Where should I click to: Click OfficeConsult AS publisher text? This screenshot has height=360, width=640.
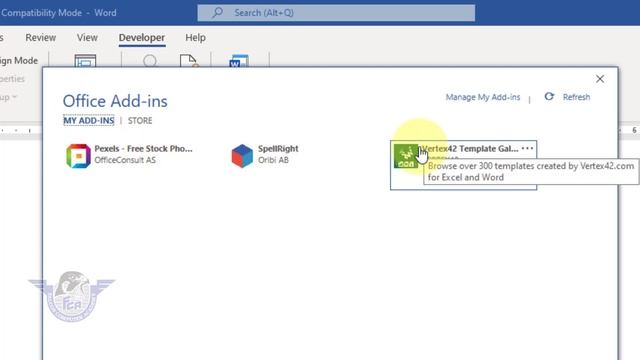[x=125, y=160]
